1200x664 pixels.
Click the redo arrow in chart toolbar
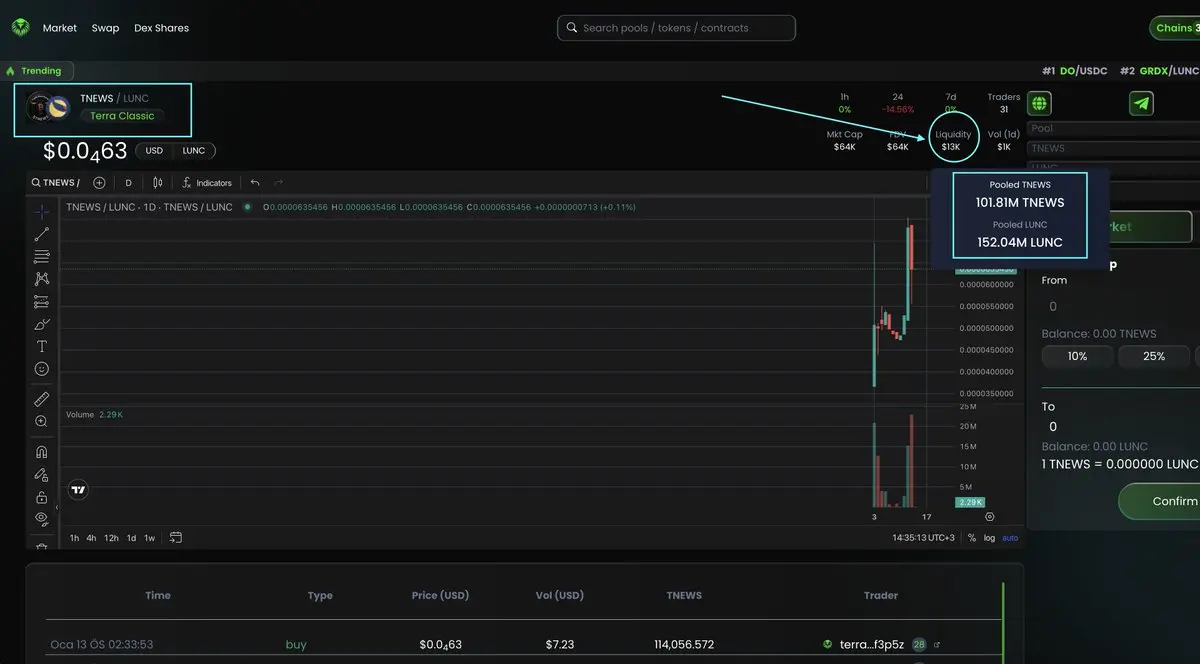pyautogui.click(x=278, y=183)
